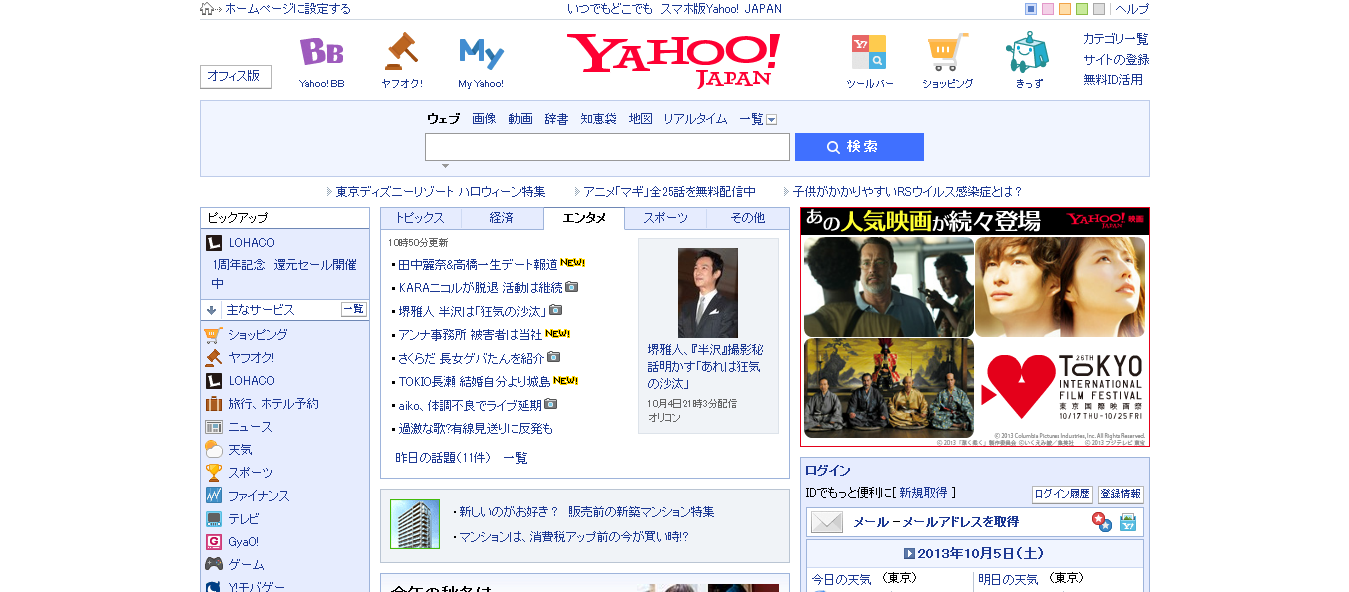Open アンナ事務所 被害者は当社 headline
The width and height of the screenshot is (1349, 592).
click(470, 335)
